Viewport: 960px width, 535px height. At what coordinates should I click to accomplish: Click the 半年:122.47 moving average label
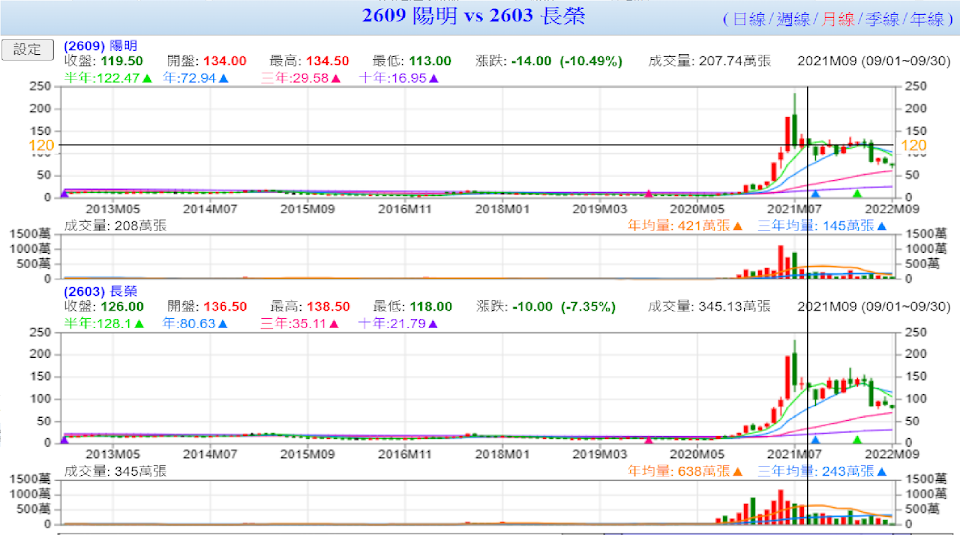[x=108, y=78]
